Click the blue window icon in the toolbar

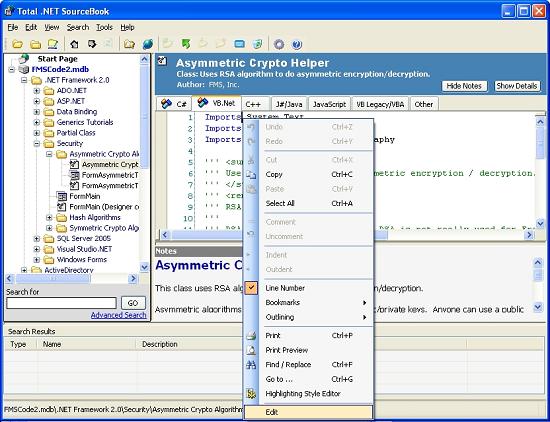click(240, 44)
